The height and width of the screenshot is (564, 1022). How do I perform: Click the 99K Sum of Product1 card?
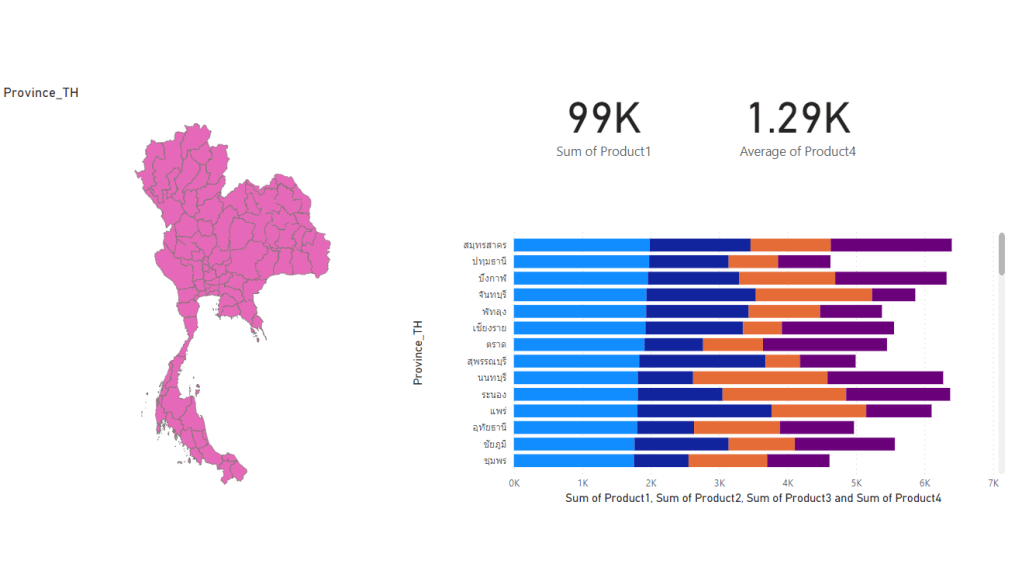pos(604,129)
